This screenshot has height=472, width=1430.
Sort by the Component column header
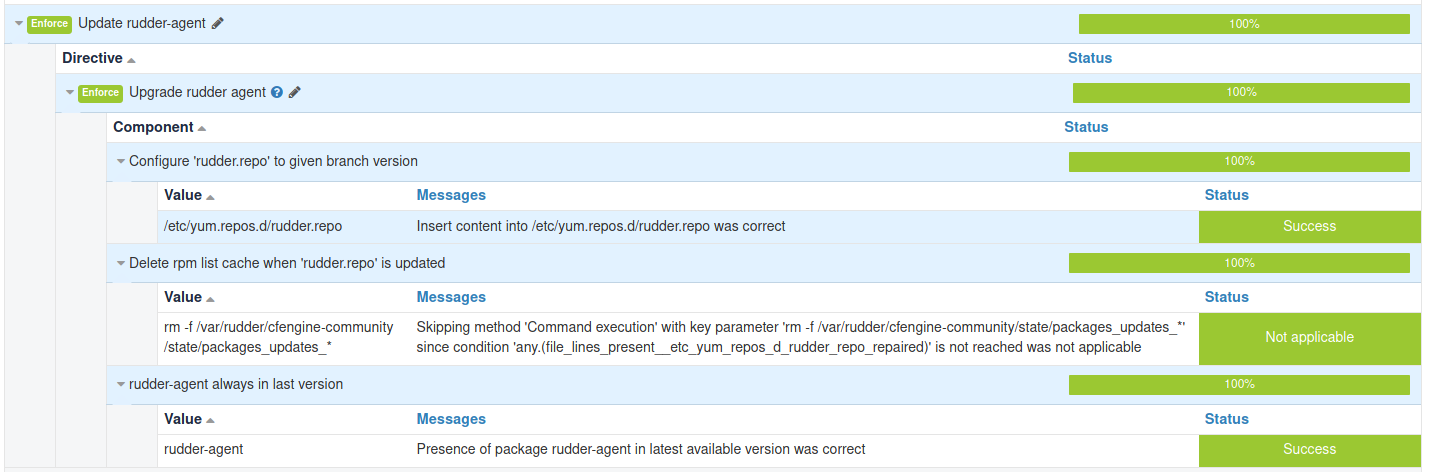tap(153, 127)
